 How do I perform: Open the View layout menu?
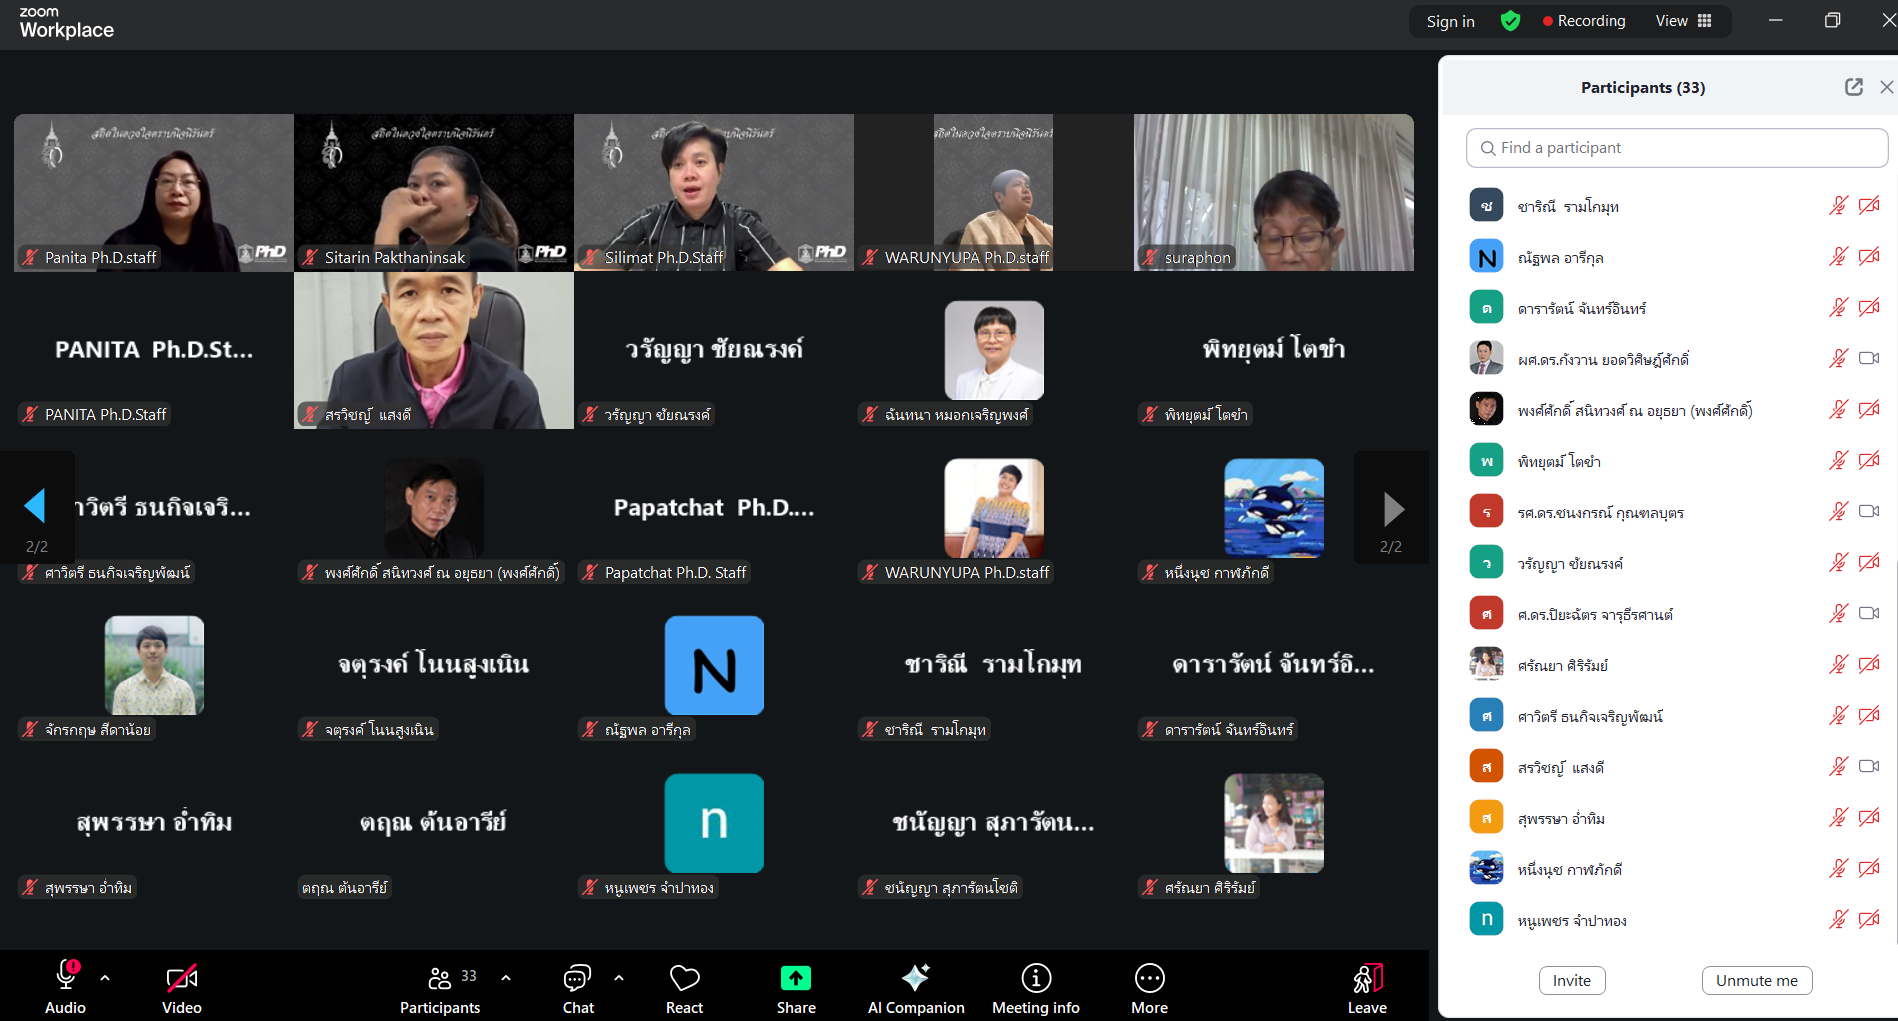coord(1683,21)
